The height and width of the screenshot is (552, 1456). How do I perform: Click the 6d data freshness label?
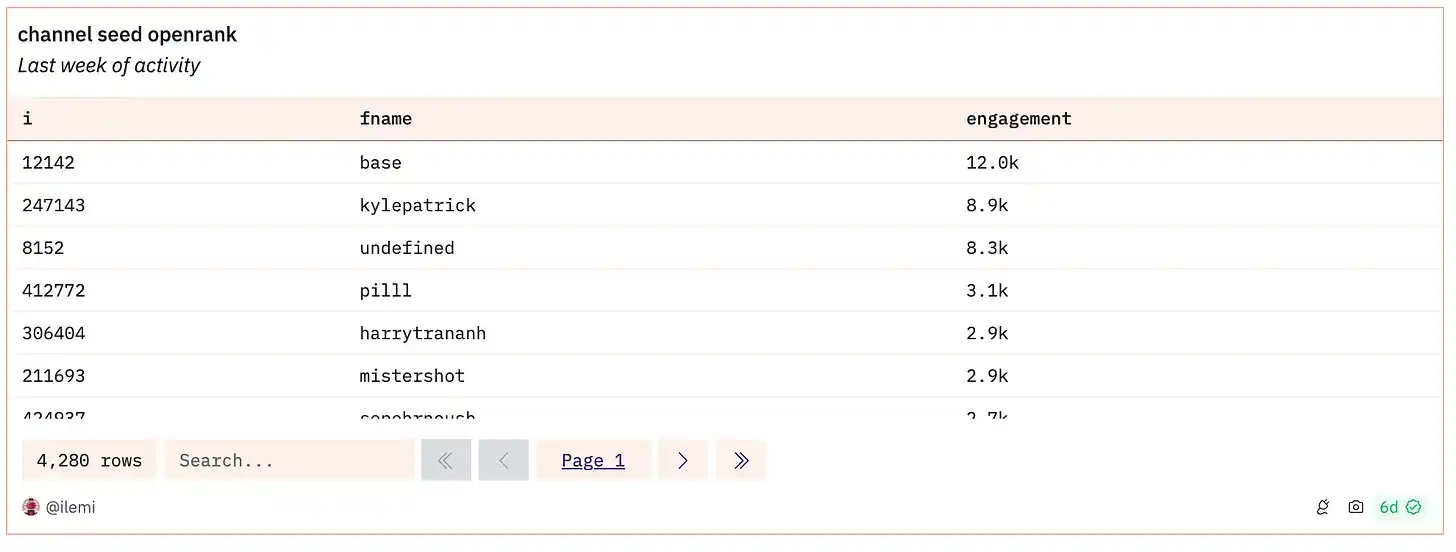tap(1388, 507)
